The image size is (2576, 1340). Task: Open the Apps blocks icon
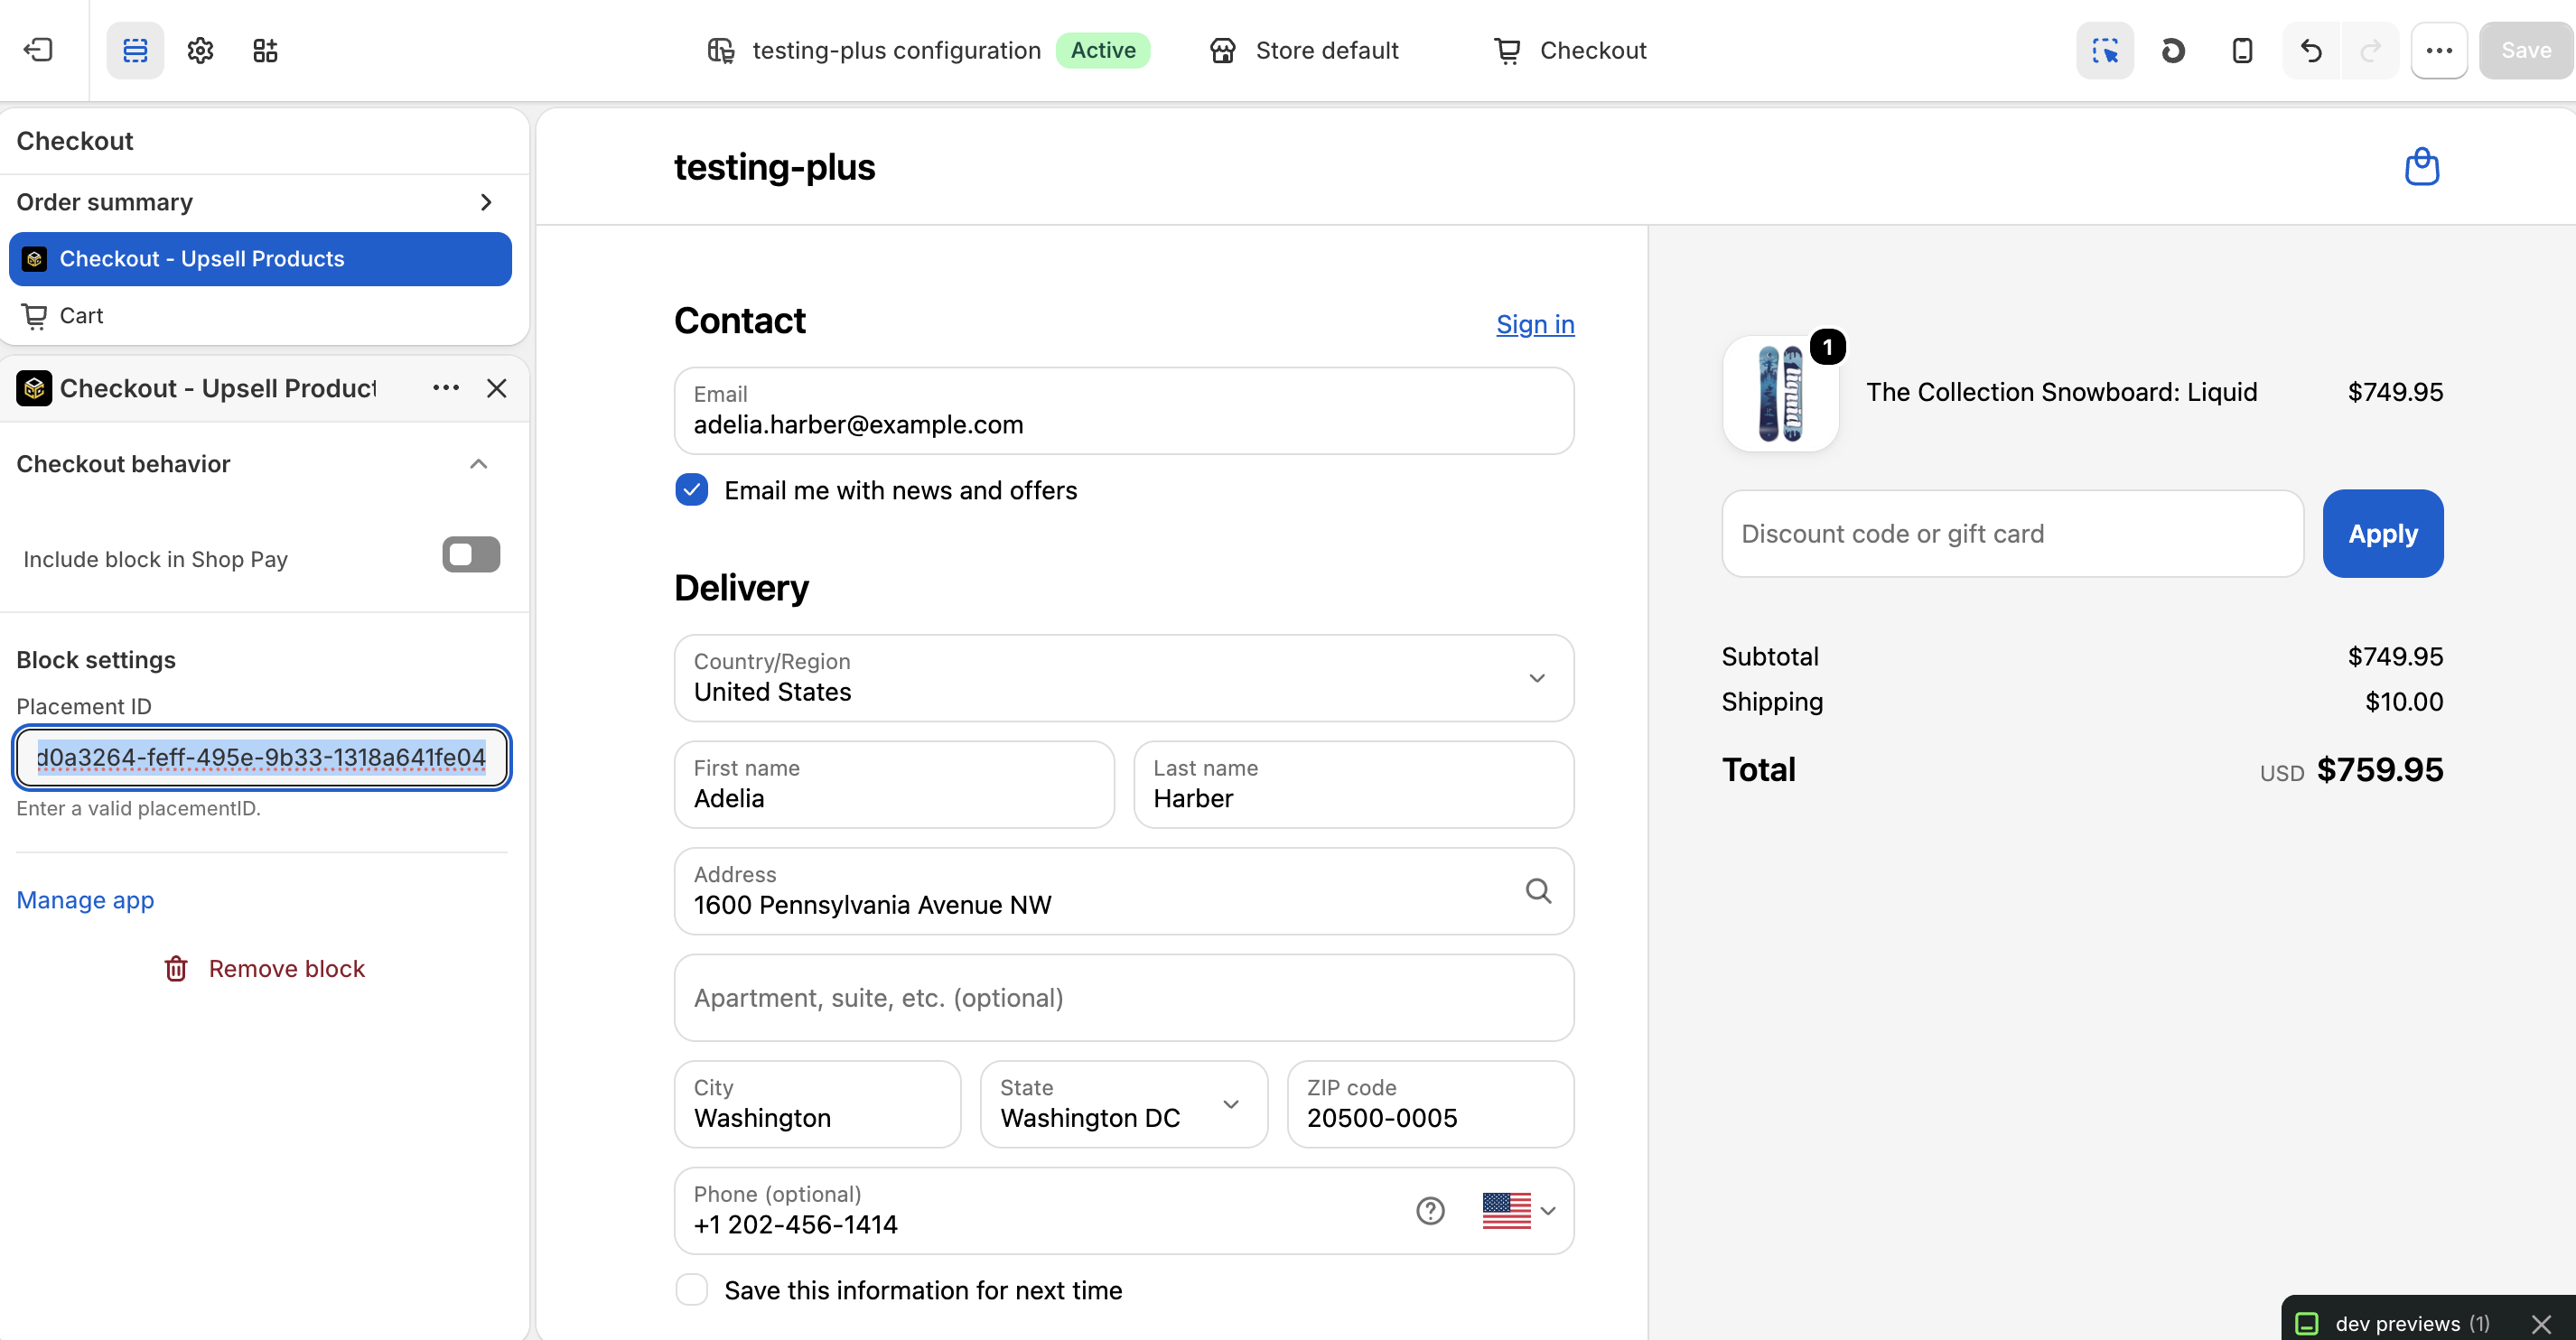click(265, 50)
